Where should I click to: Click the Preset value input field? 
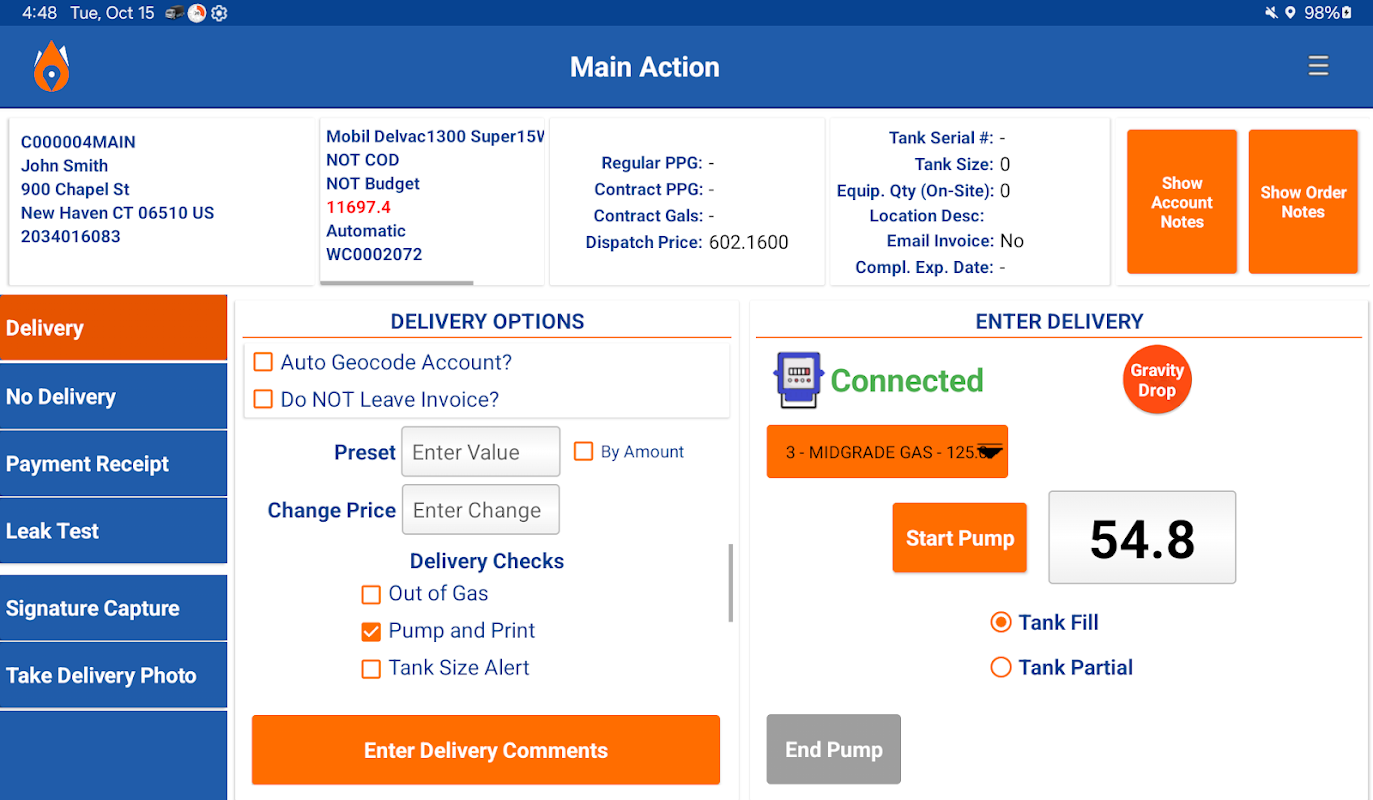tap(480, 452)
